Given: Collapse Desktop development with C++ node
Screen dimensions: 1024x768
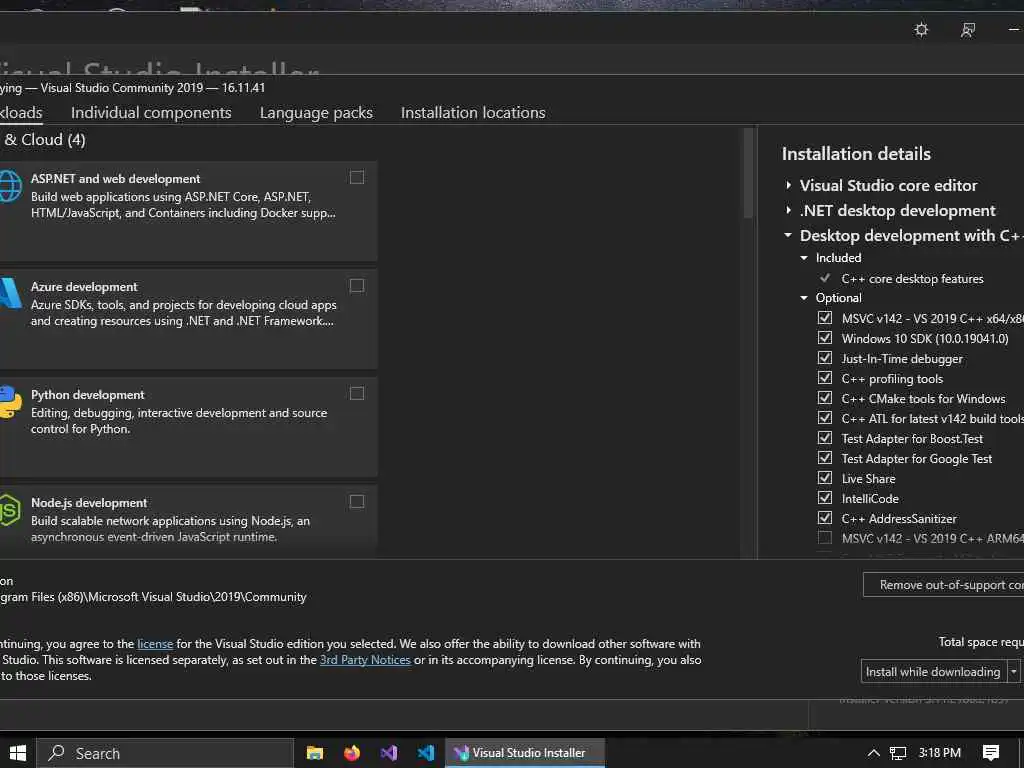Looking at the screenshot, I should point(788,235).
